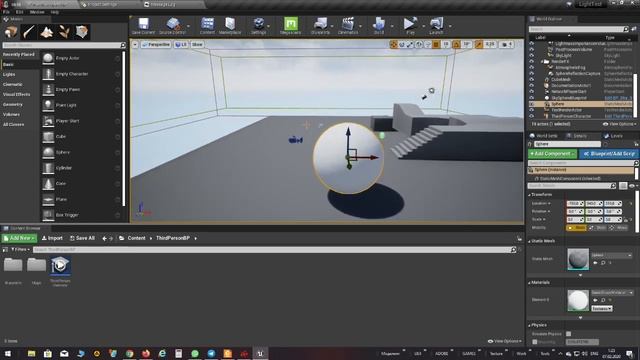Enable the Simulate Physics checkbox
Image resolution: width=640 pixels, height=360 pixels.
coord(569,334)
